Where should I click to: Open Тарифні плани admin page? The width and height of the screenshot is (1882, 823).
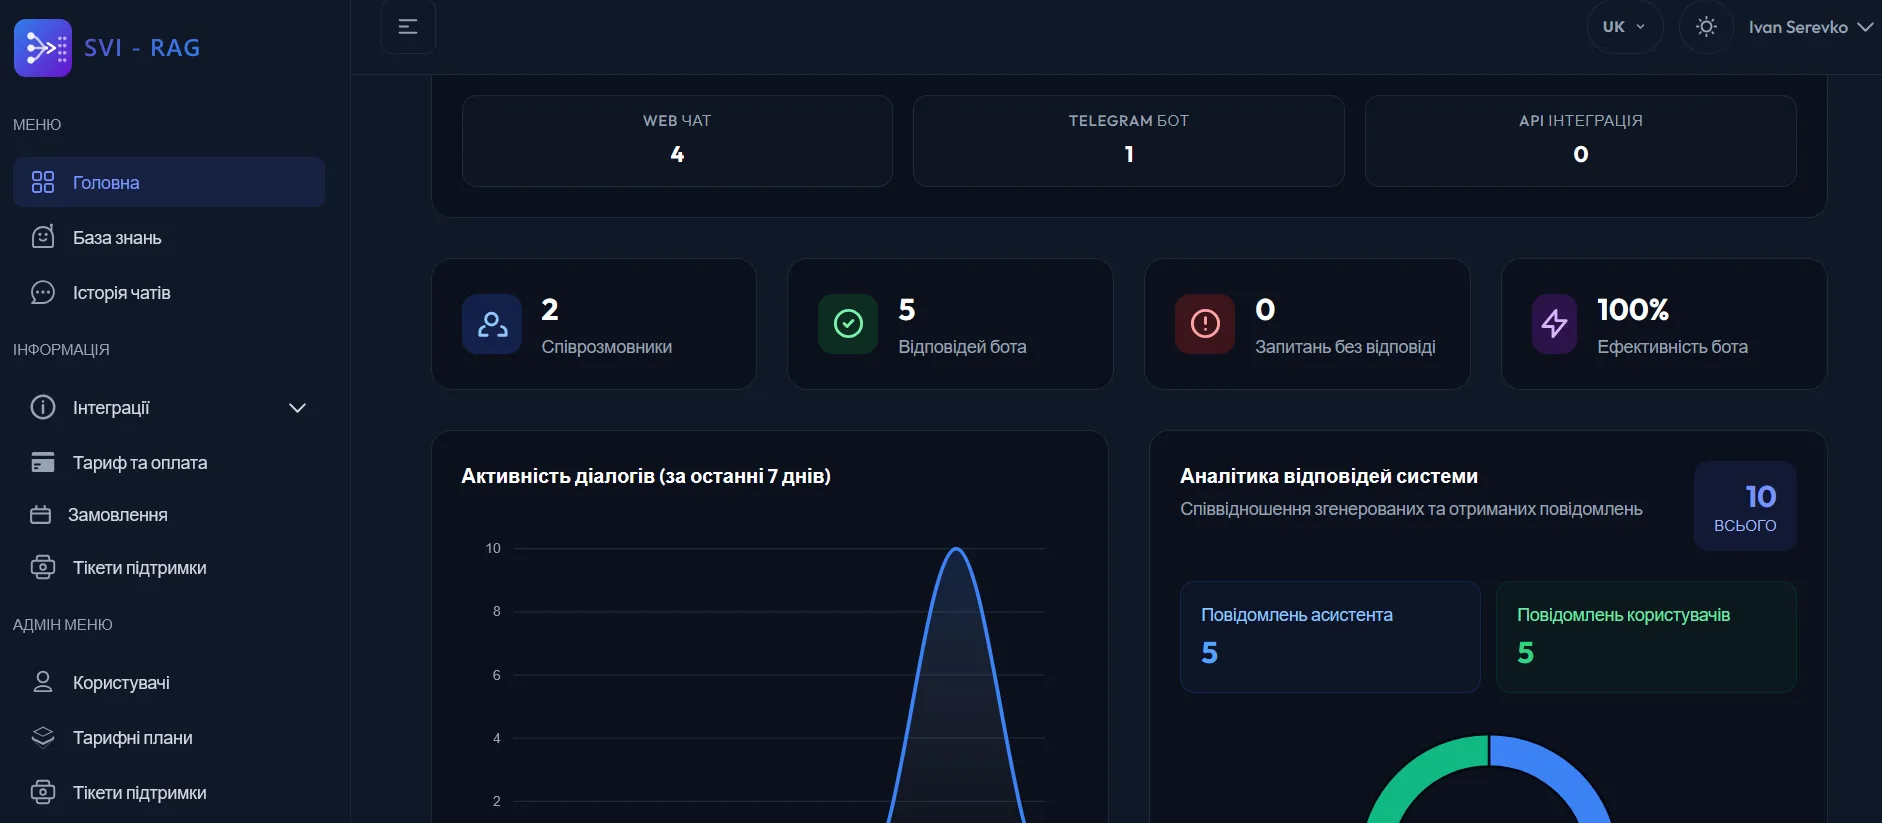click(169, 738)
